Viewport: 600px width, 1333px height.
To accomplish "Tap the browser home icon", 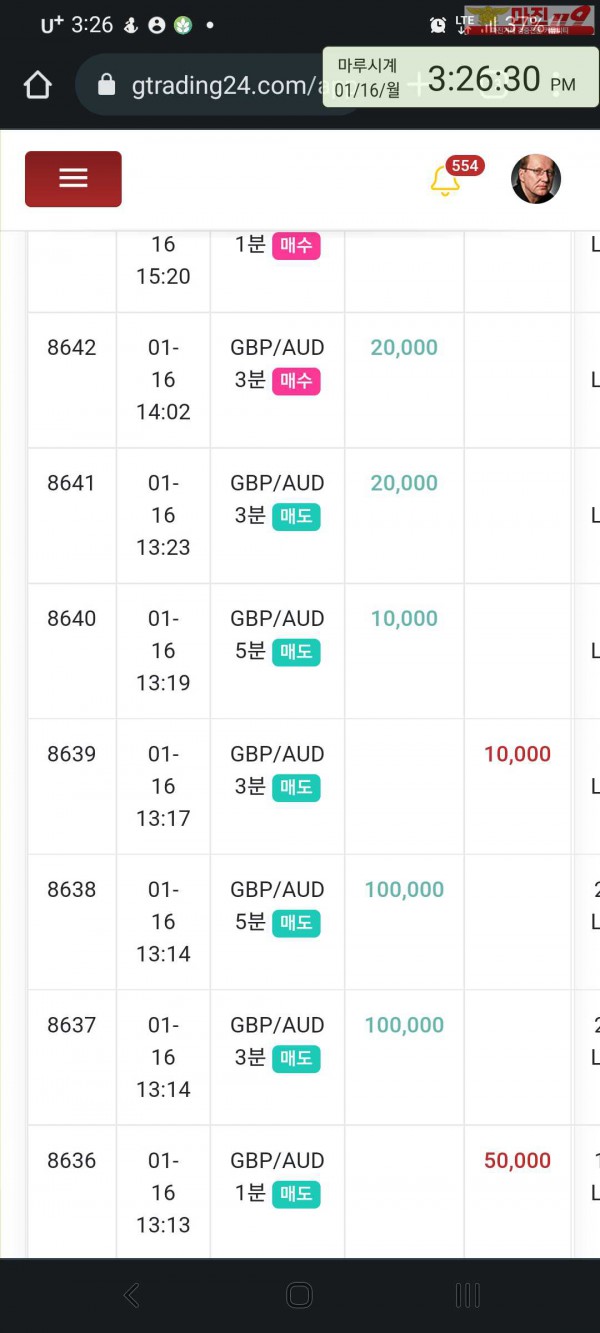I will point(38,85).
